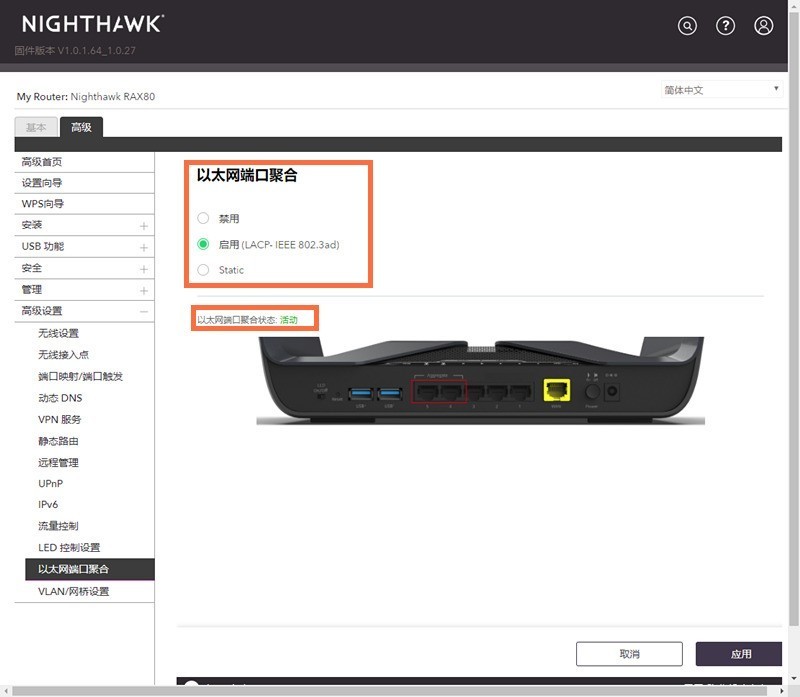Viewport: 800px width, 697px height.
Task: Switch to the 基本 tab
Action: pyautogui.click(x=36, y=127)
